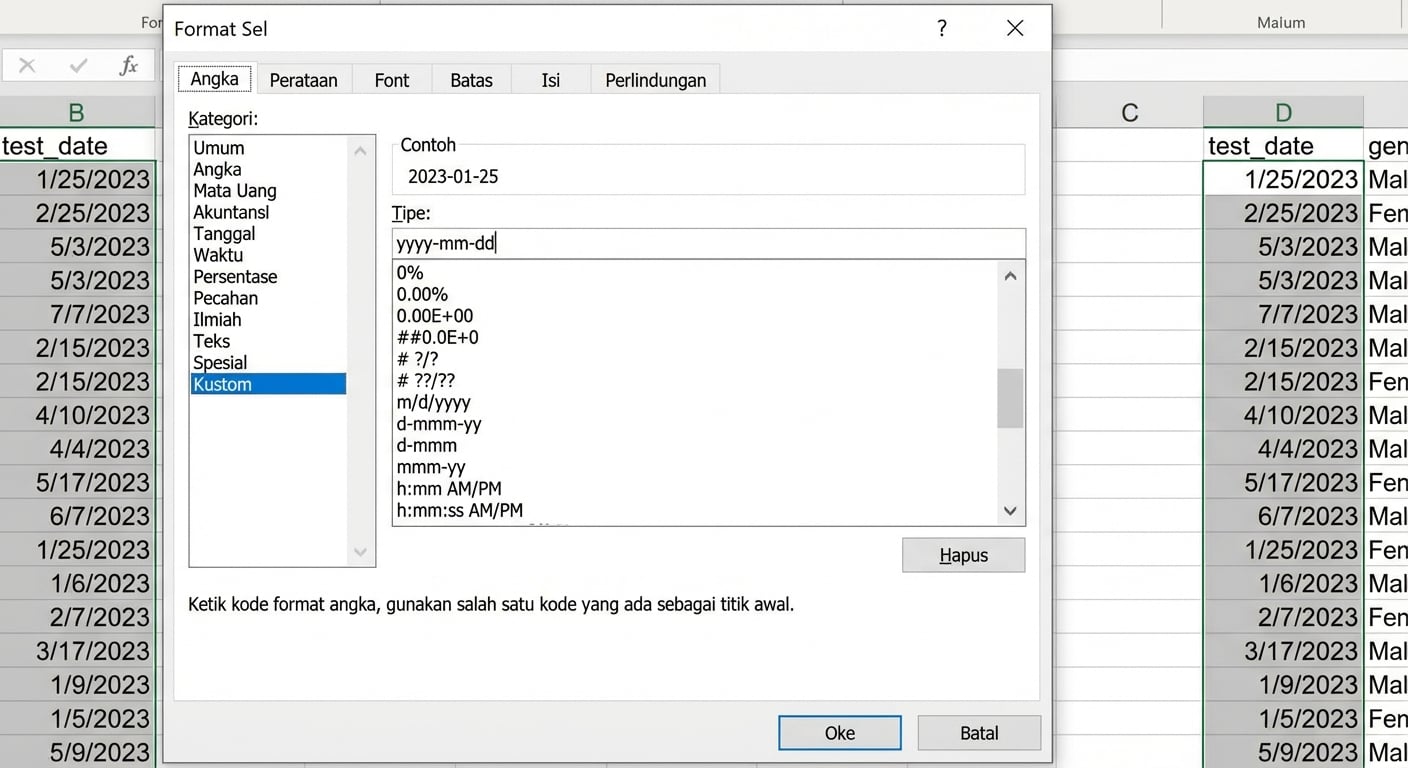
Task: Choose the "m/d/yyyy" format code
Action: pos(433,402)
